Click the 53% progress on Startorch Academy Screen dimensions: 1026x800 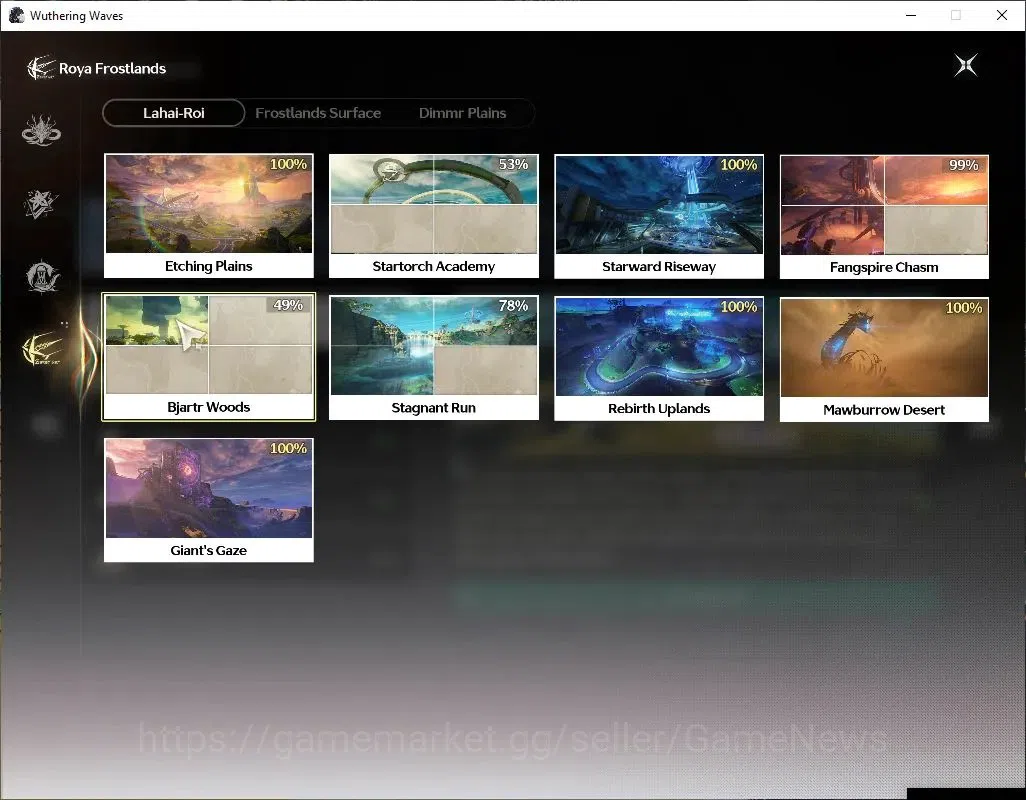[x=513, y=164]
